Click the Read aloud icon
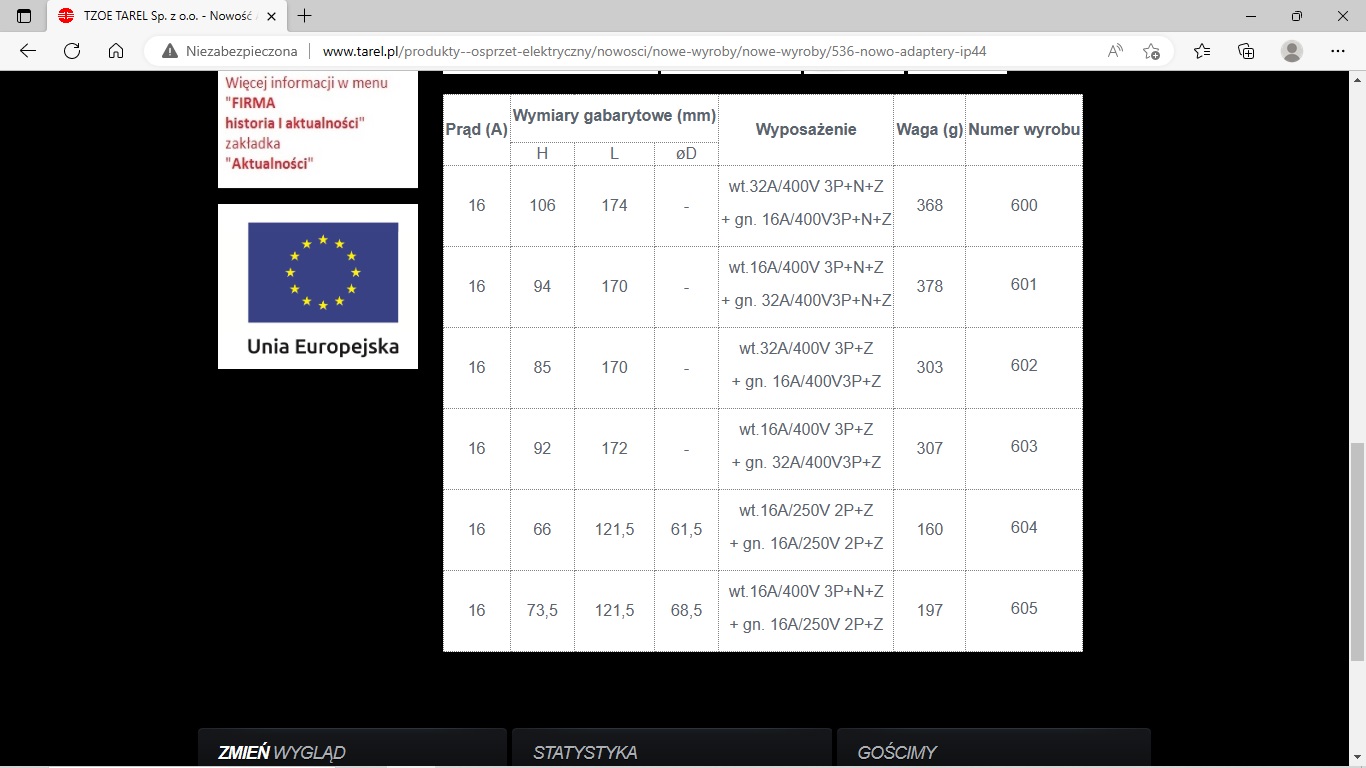1366x768 pixels. coord(1115,51)
